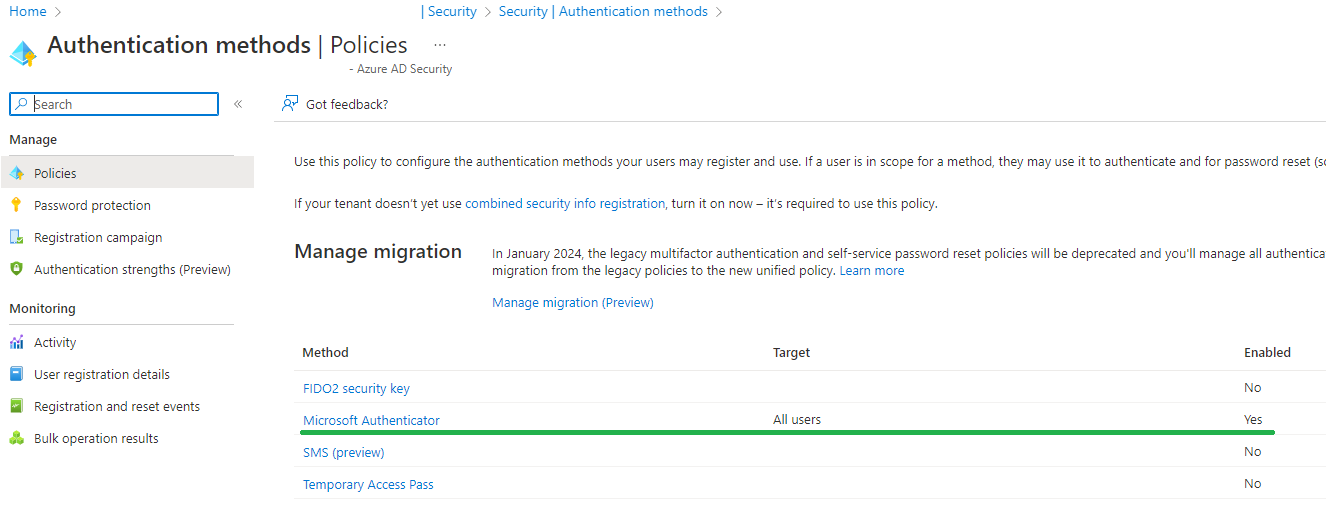
Task: Click the User registration details icon
Action: [16, 374]
